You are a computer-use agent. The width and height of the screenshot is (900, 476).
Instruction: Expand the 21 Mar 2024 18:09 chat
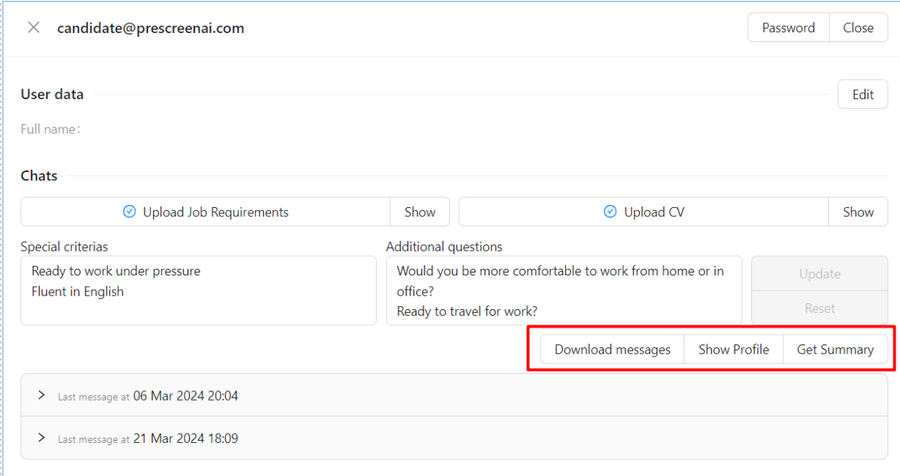(x=41, y=438)
